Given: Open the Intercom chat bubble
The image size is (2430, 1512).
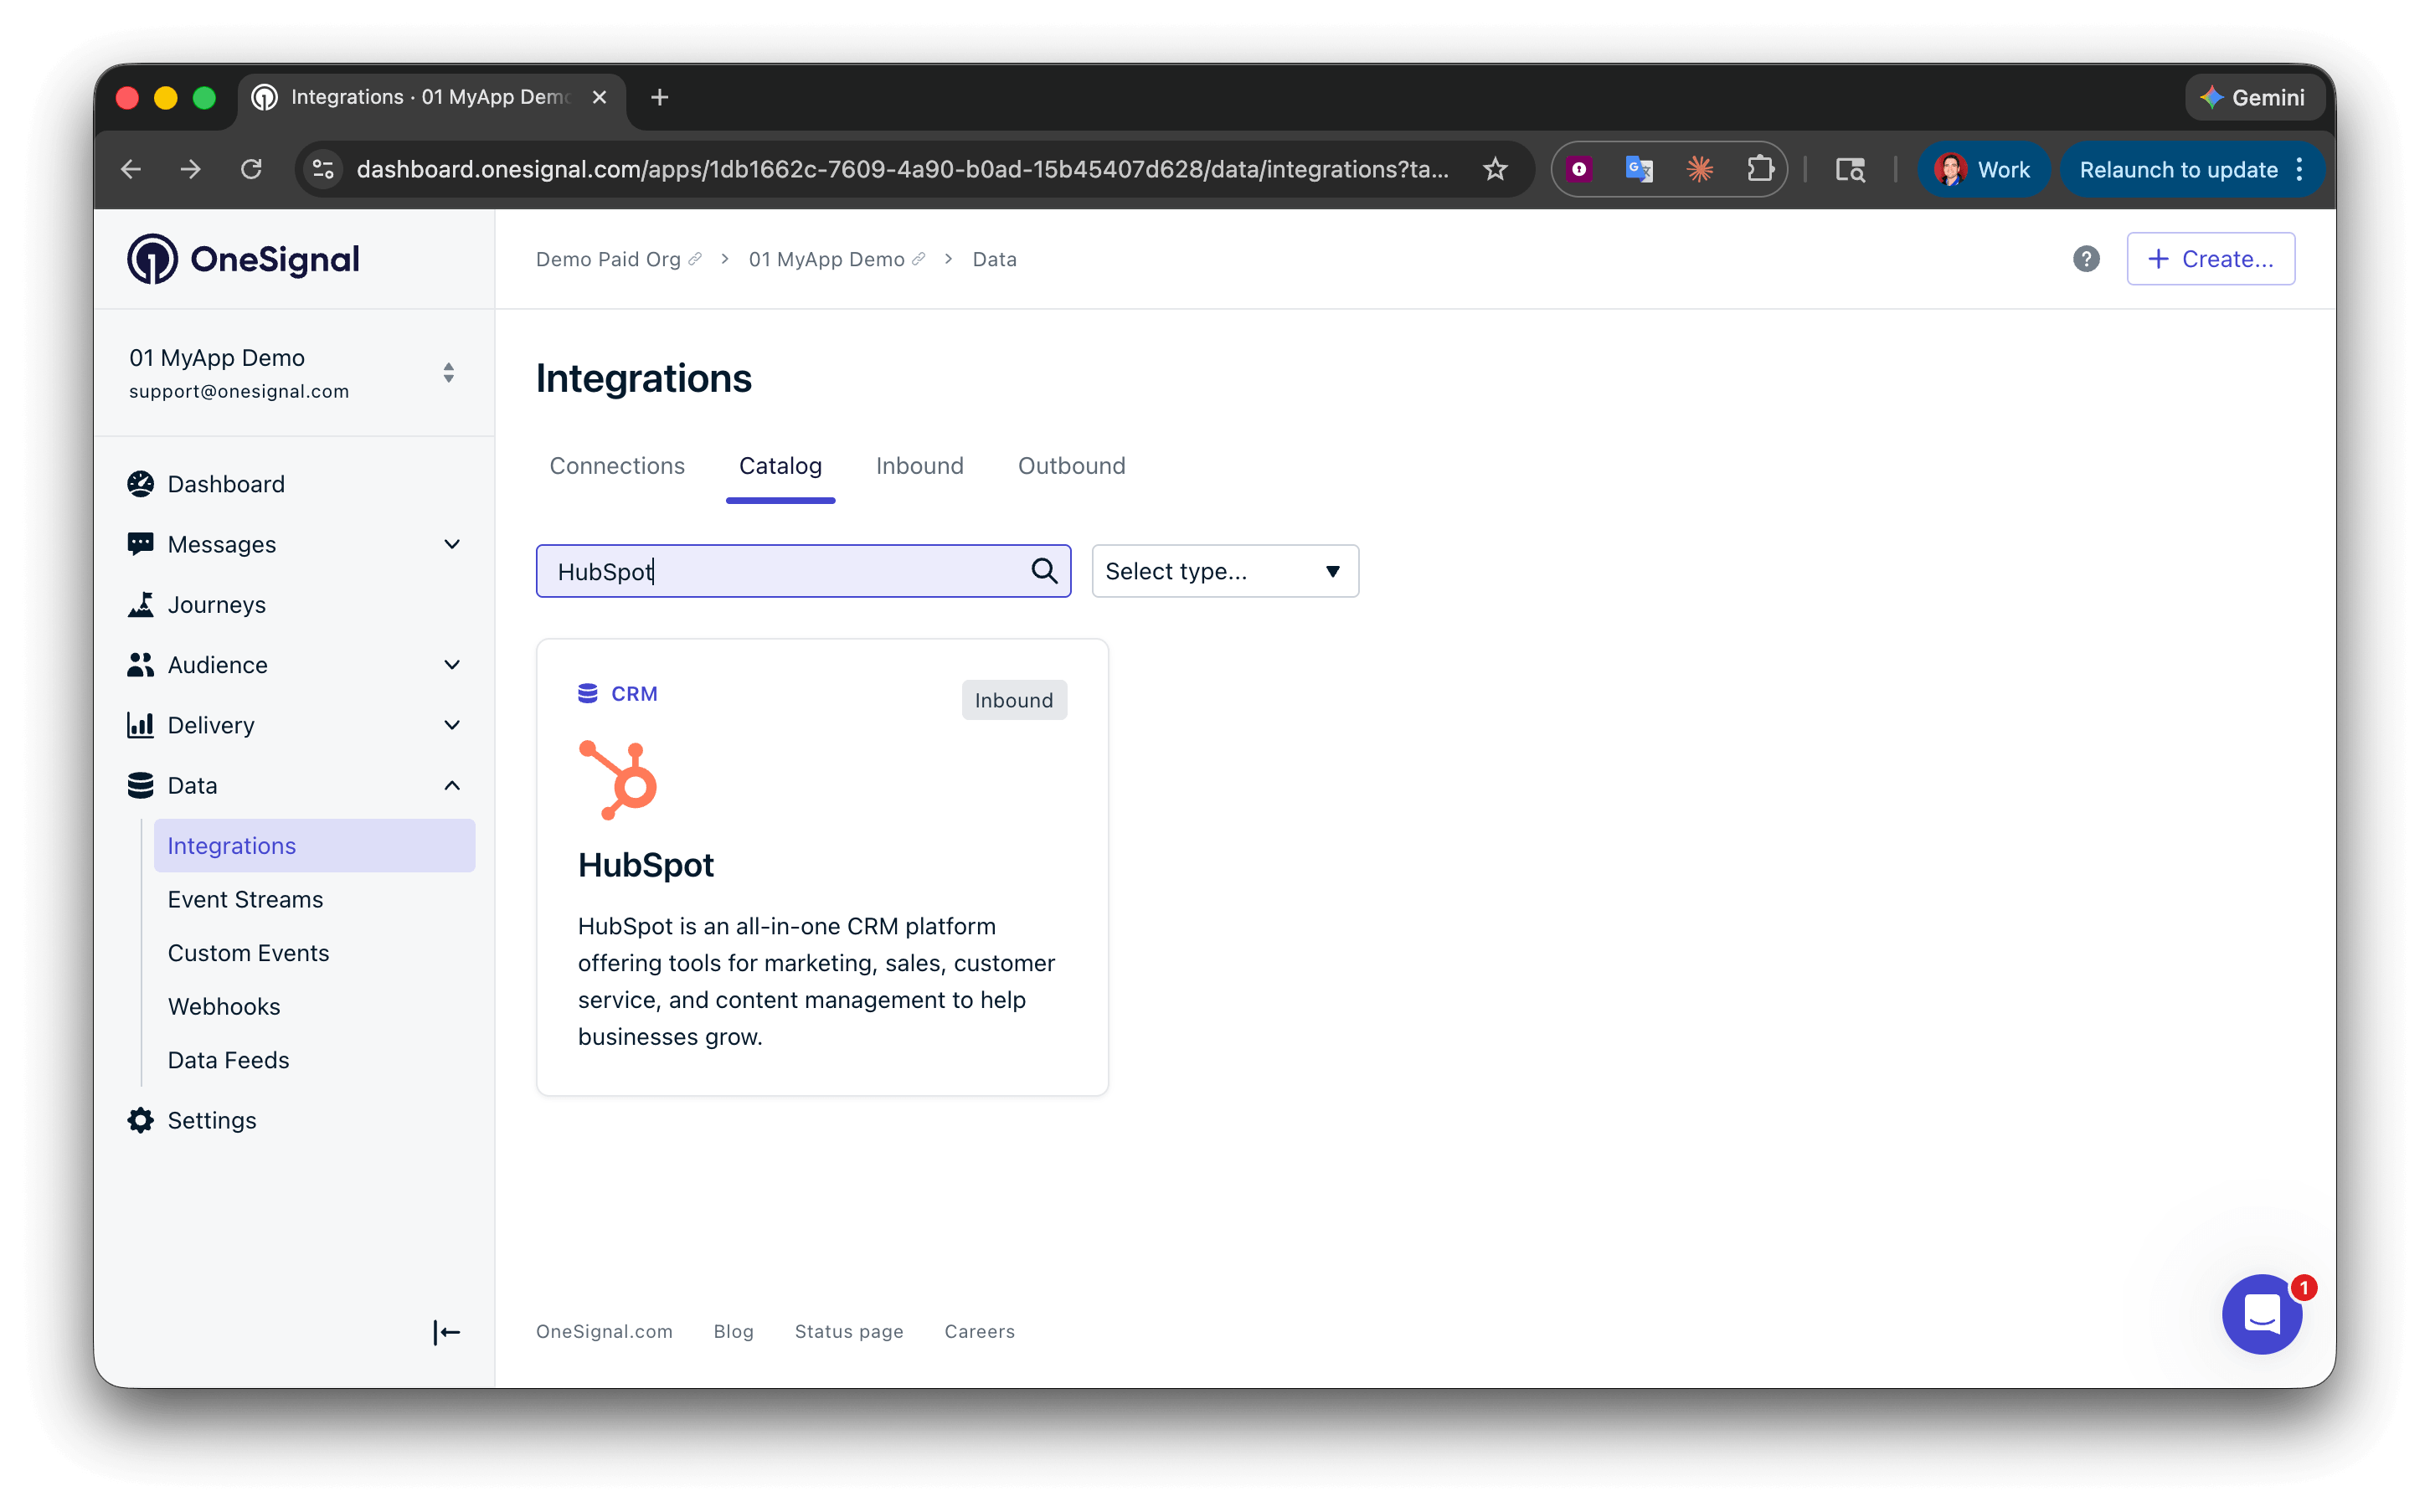Looking at the screenshot, I should pos(2261,1314).
